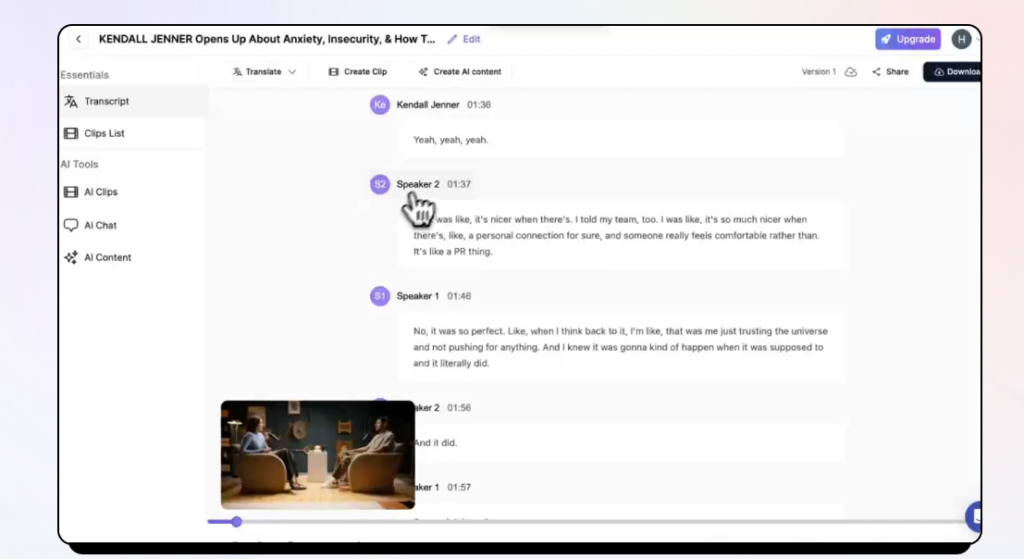Click the Speaker 2 name at 01:37
The height and width of the screenshot is (559, 1024).
point(418,184)
